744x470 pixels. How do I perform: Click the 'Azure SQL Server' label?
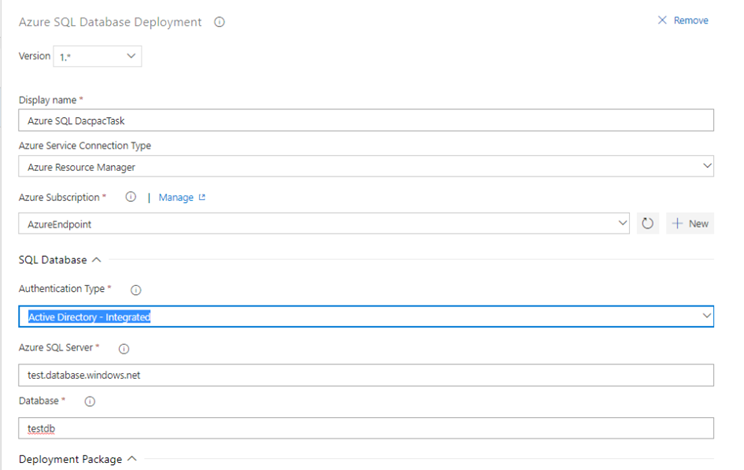click(56, 348)
